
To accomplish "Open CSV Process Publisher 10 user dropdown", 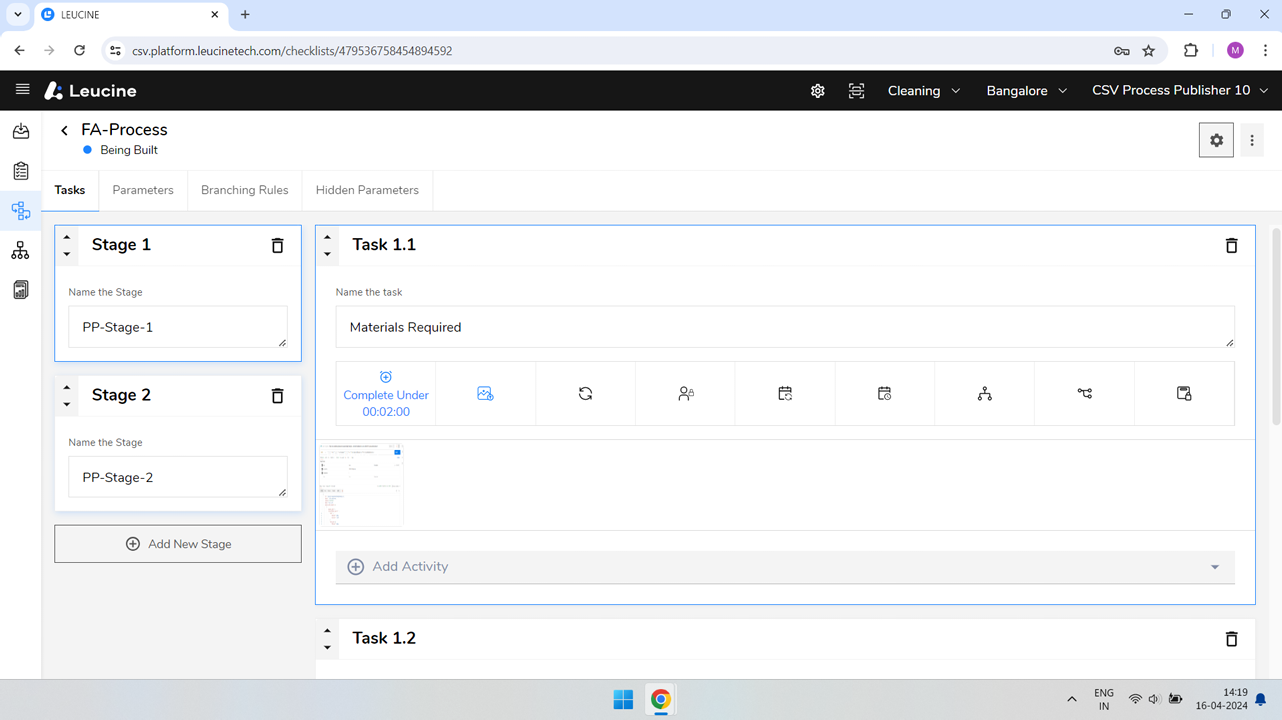I will [1180, 91].
